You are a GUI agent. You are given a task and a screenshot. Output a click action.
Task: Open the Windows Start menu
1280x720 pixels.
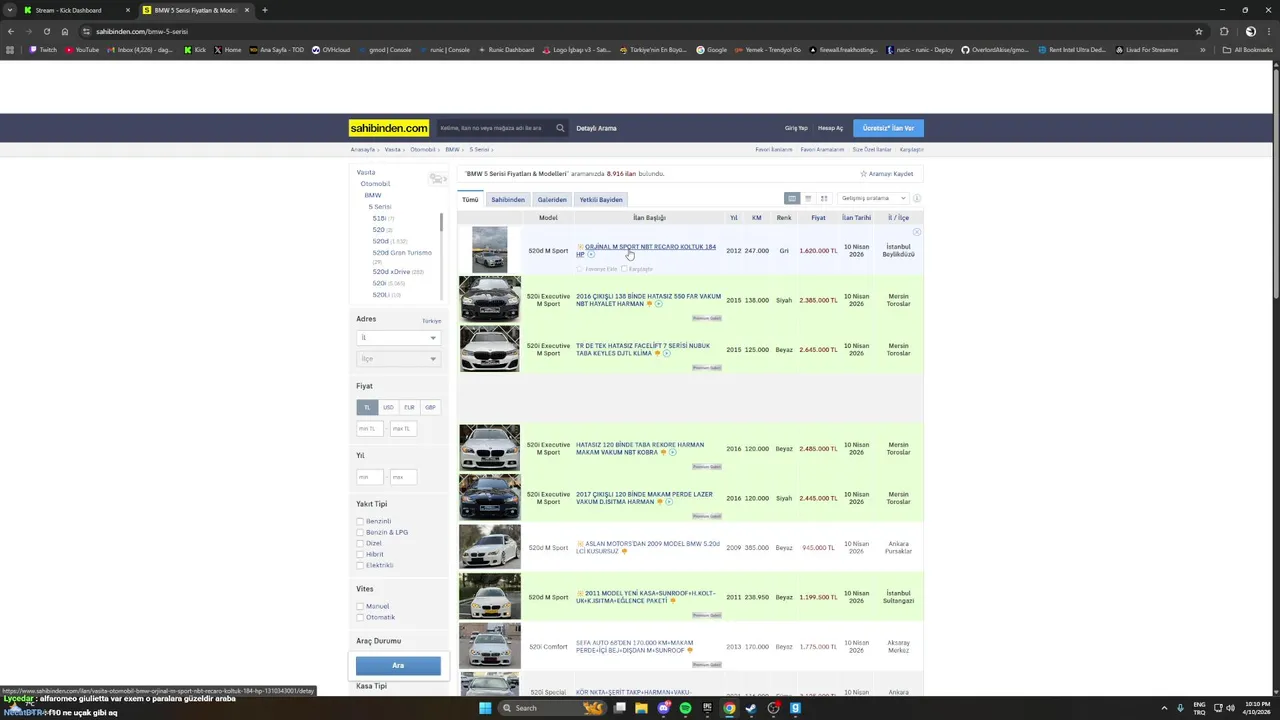click(x=485, y=708)
